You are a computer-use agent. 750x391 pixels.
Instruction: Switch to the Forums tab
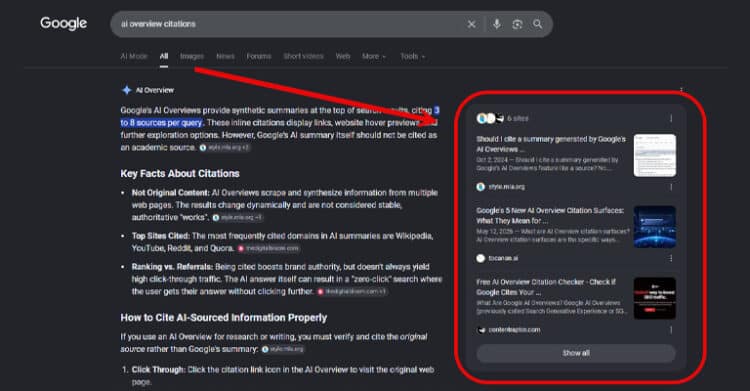(x=259, y=56)
